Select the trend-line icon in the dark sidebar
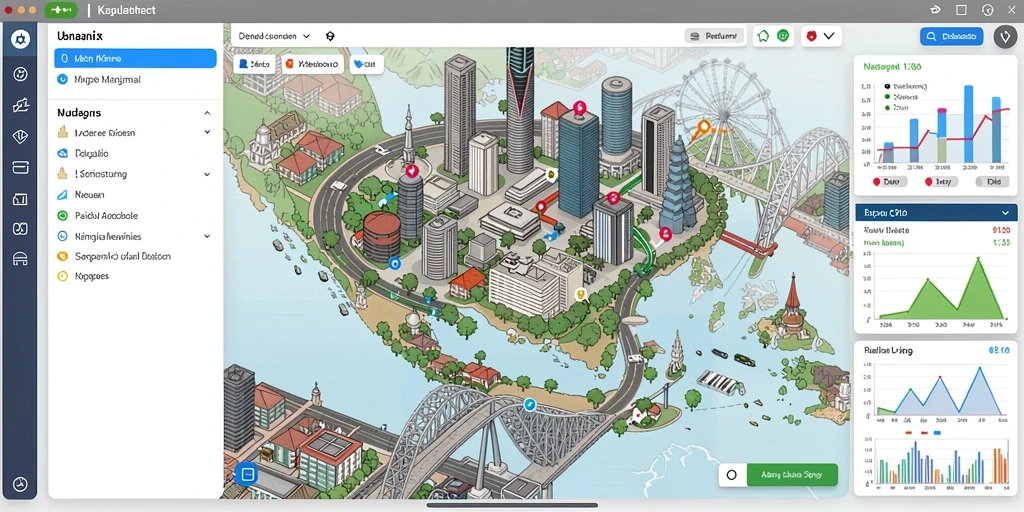1024x512 pixels. (20, 106)
